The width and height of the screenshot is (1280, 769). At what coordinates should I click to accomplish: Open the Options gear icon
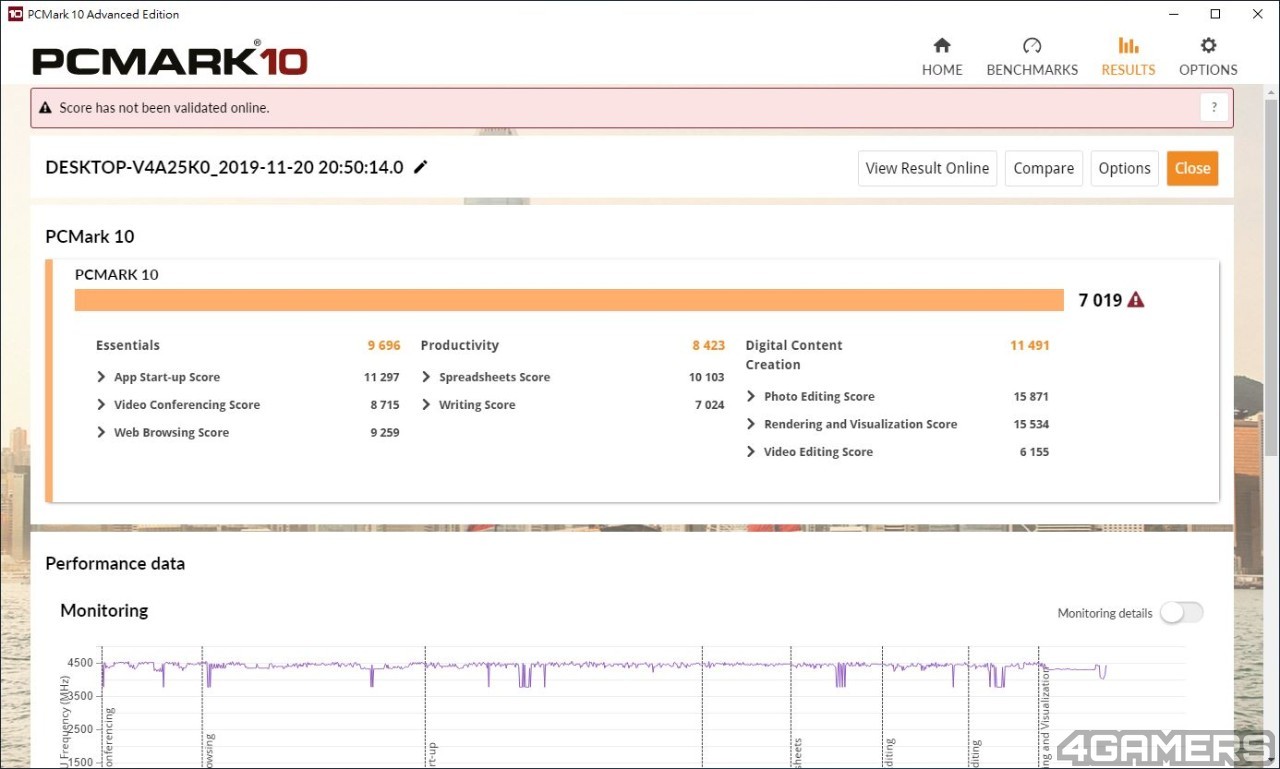(x=1208, y=45)
